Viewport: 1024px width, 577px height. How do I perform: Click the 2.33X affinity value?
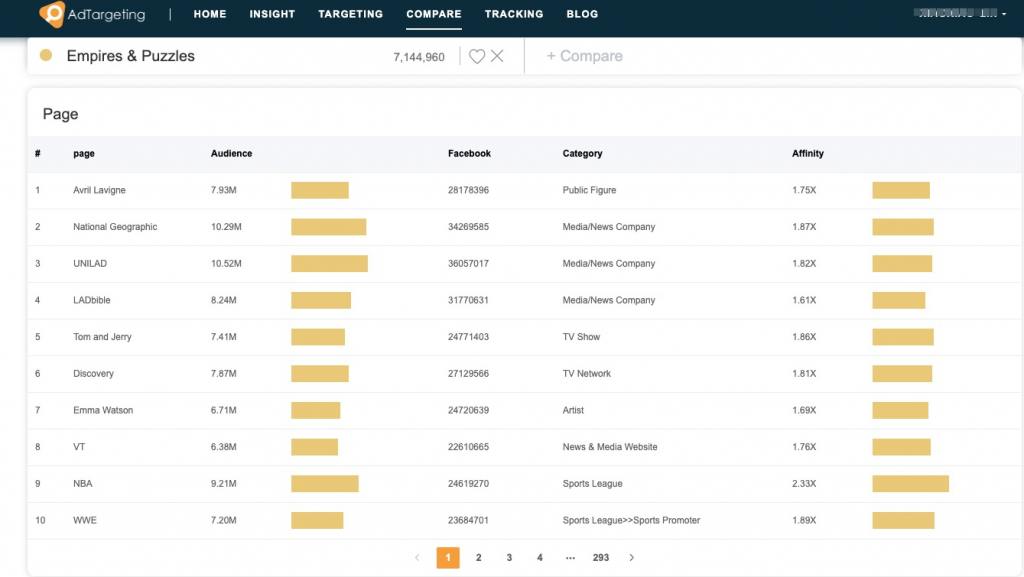pyautogui.click(x=804, y=484)
